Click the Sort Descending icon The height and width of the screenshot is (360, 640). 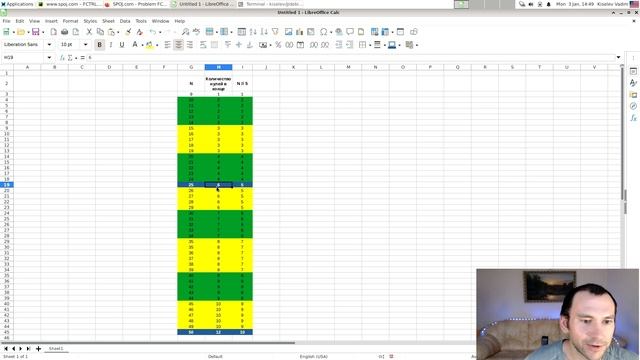pyautogui.click(x=264, y=32)
